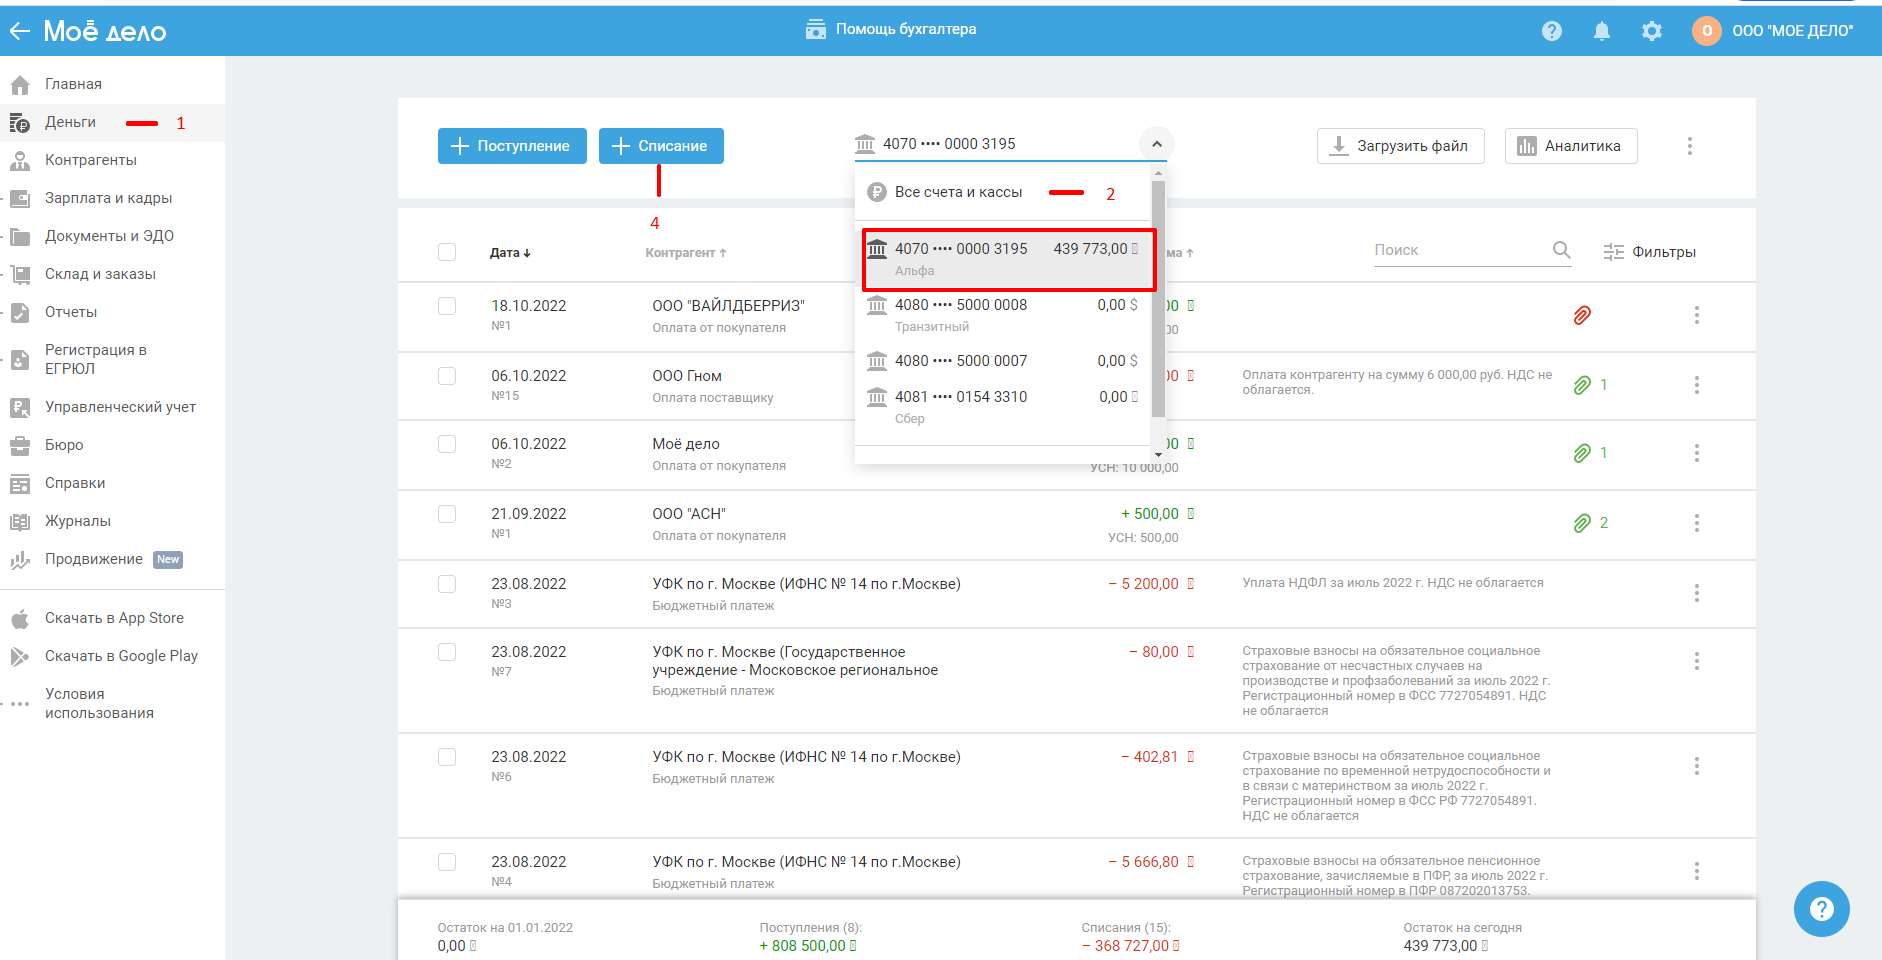The width and height of the screenshot is (1882, 960).
Task: Check the 23.08.2022 №4 row checkbox
Action: click(x=447, y=862)
